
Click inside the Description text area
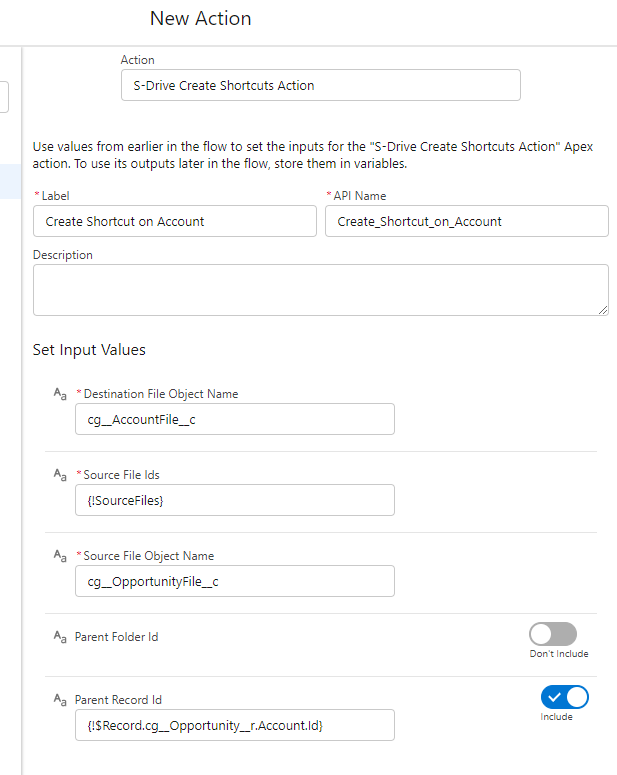point(320,290)
